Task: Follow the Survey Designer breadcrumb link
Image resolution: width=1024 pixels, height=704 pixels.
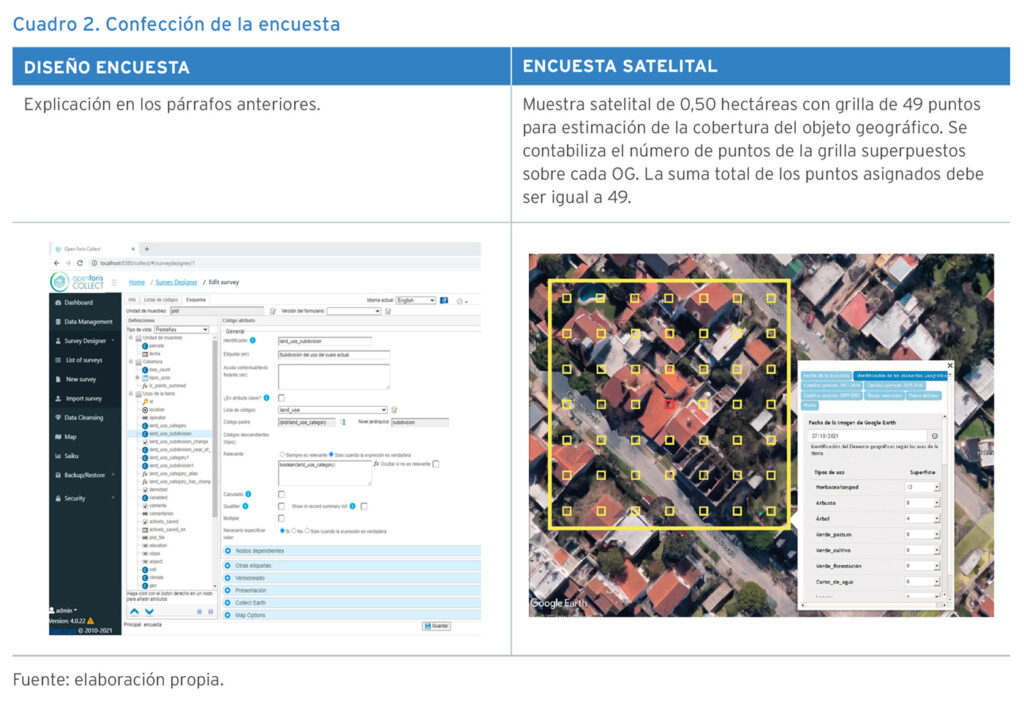Action: tap(176, 282)
